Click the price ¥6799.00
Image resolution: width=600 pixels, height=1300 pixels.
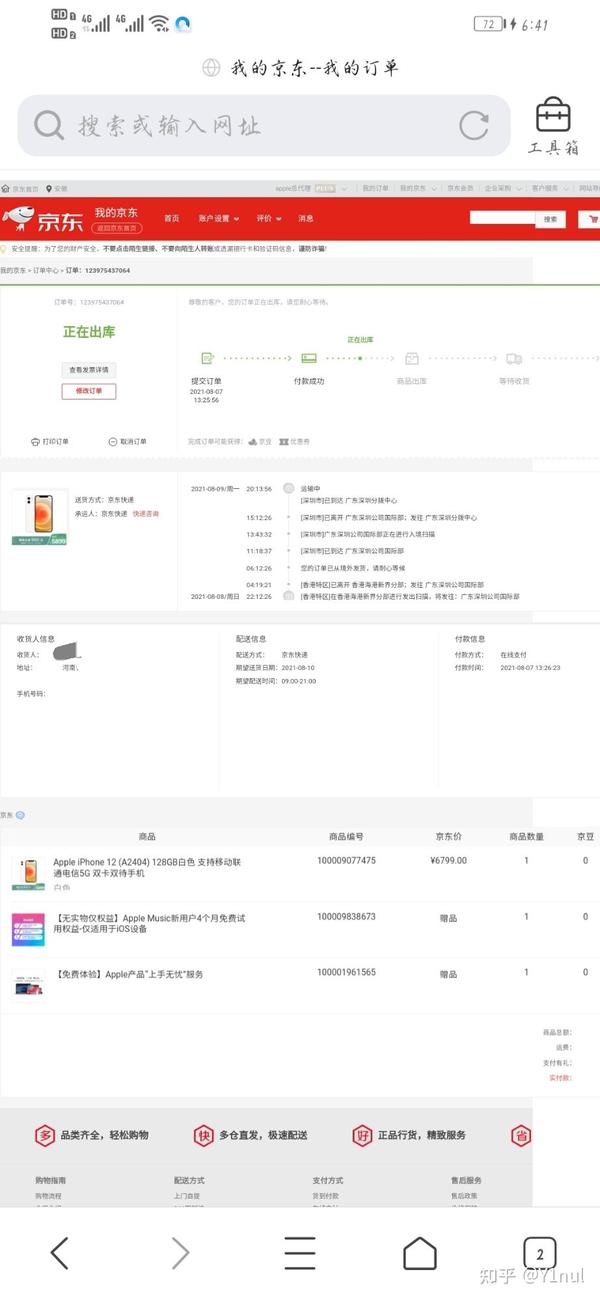click(449, 860)
